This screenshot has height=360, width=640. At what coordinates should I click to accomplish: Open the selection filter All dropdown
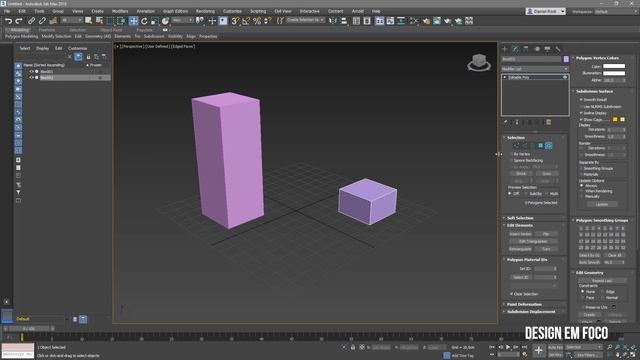coord(71,20)
